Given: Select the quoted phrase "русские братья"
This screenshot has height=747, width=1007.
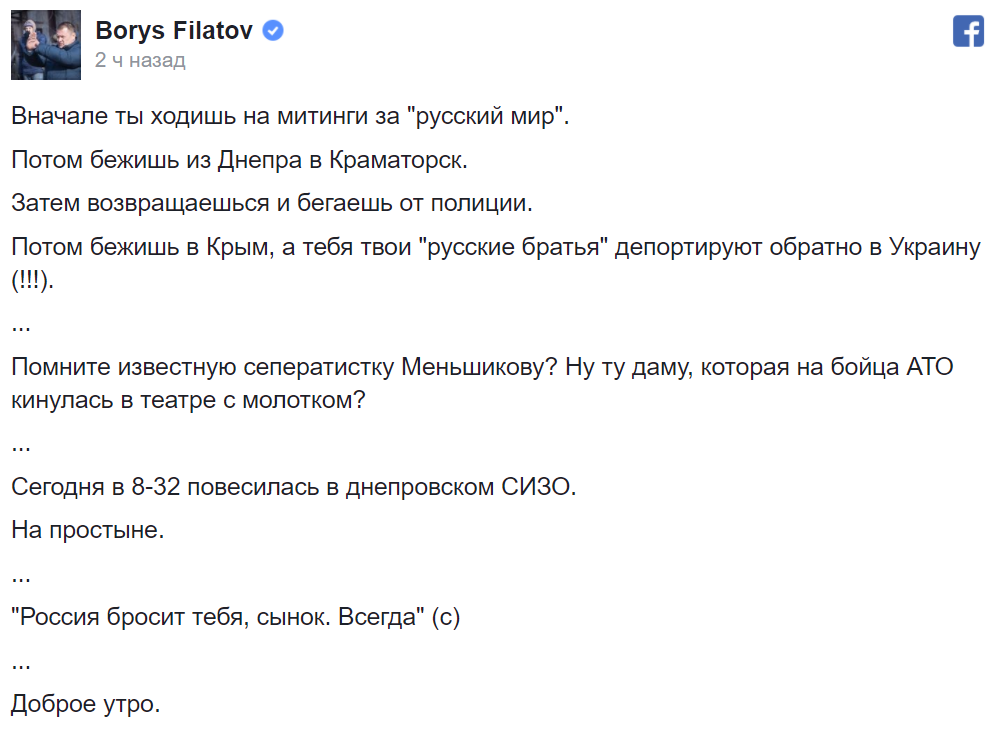Looking at the screenshot, I should [518, 247].
